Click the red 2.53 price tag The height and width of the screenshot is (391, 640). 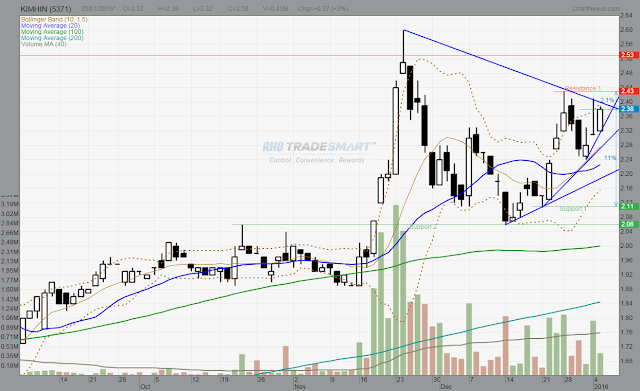click(628, 55)
